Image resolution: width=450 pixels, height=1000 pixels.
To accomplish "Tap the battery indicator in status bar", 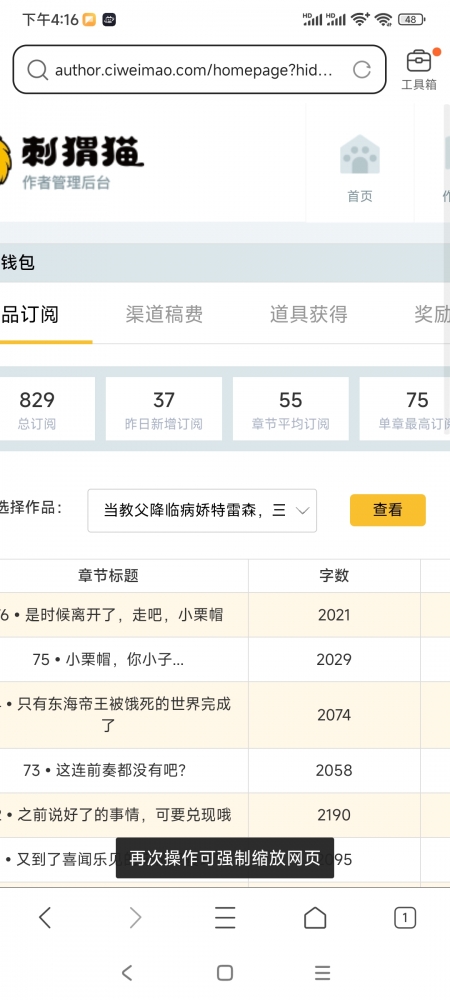I will 411,19.
